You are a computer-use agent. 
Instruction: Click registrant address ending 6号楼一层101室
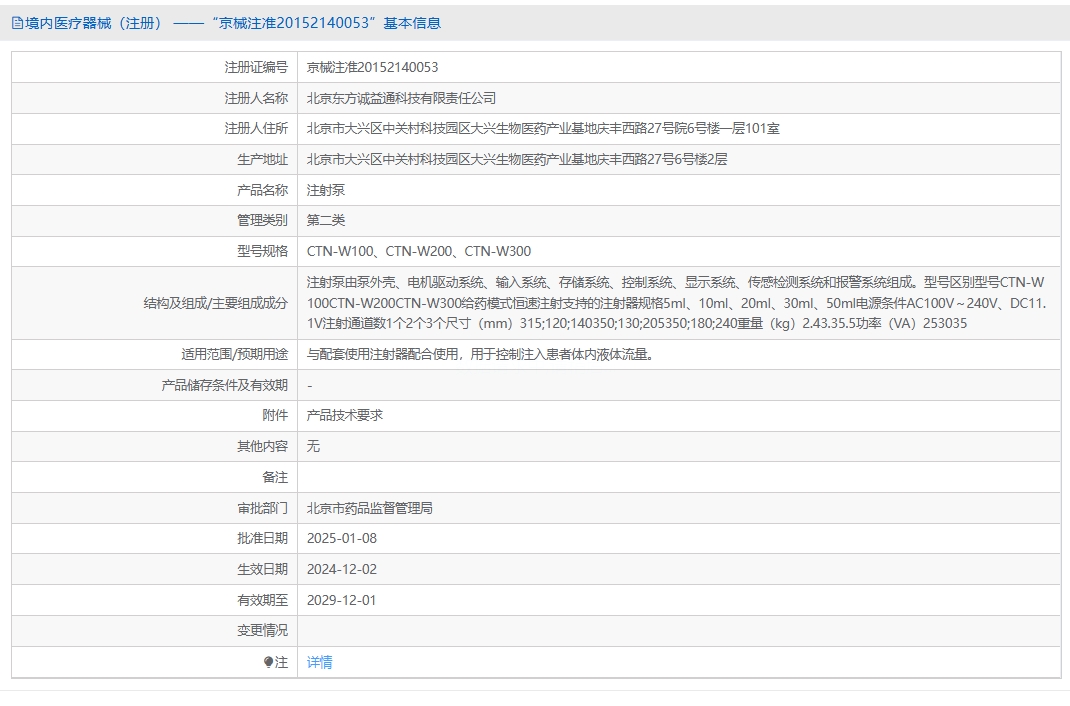coord(543,129)
